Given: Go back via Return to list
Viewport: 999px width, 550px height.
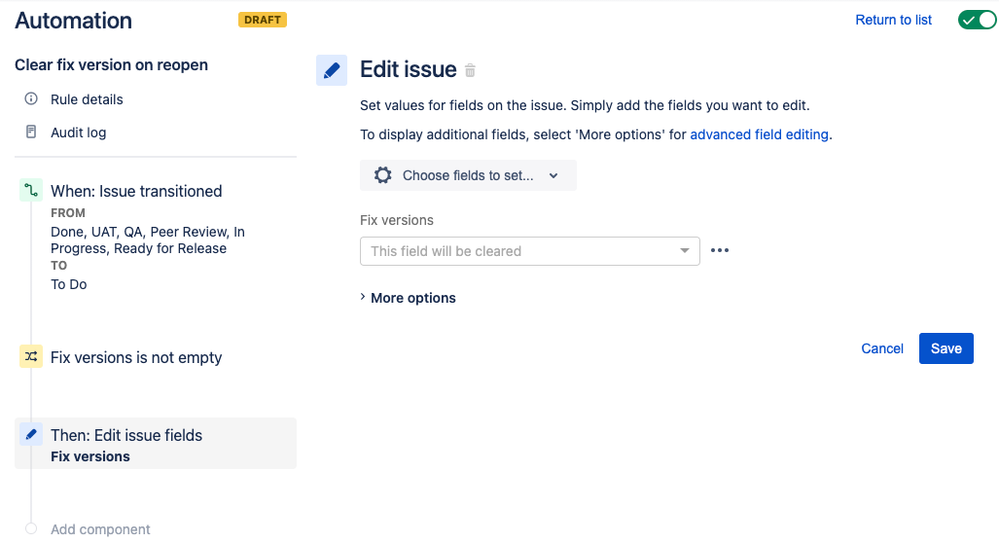Looking at the screenshot, I should click(893, 20).
